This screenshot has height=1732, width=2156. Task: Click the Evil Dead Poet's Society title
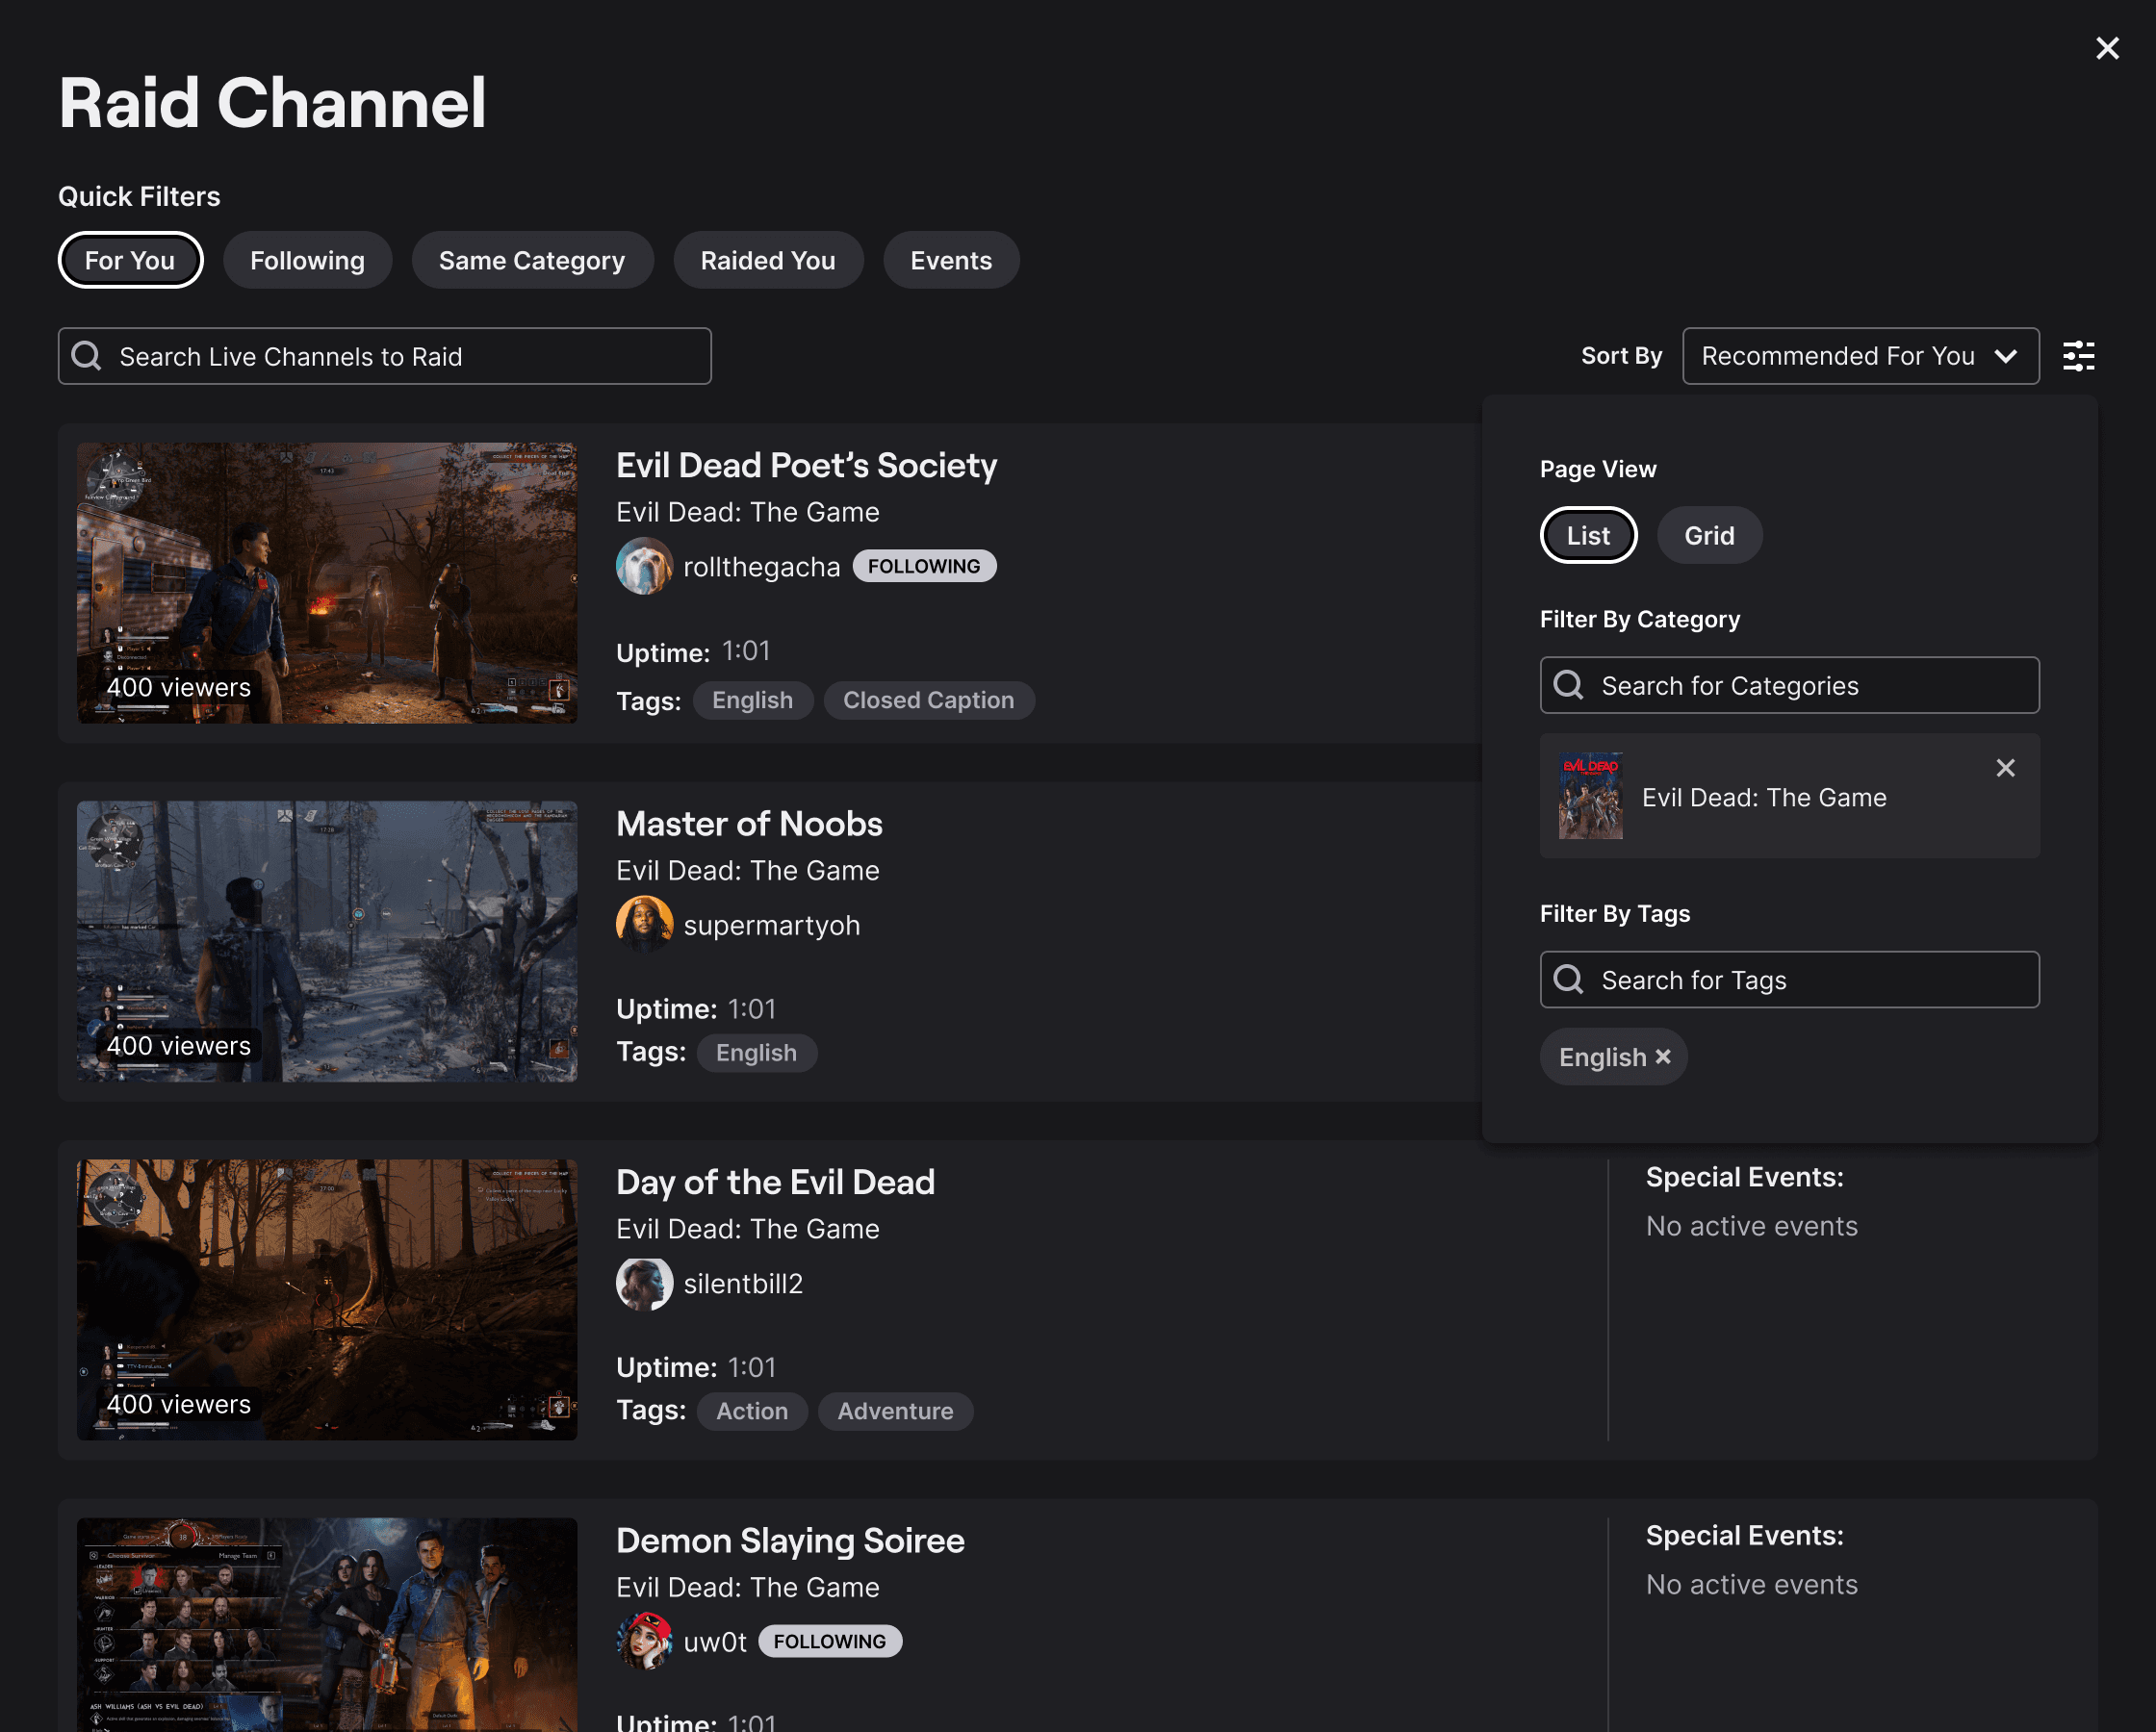pos(806,465)
